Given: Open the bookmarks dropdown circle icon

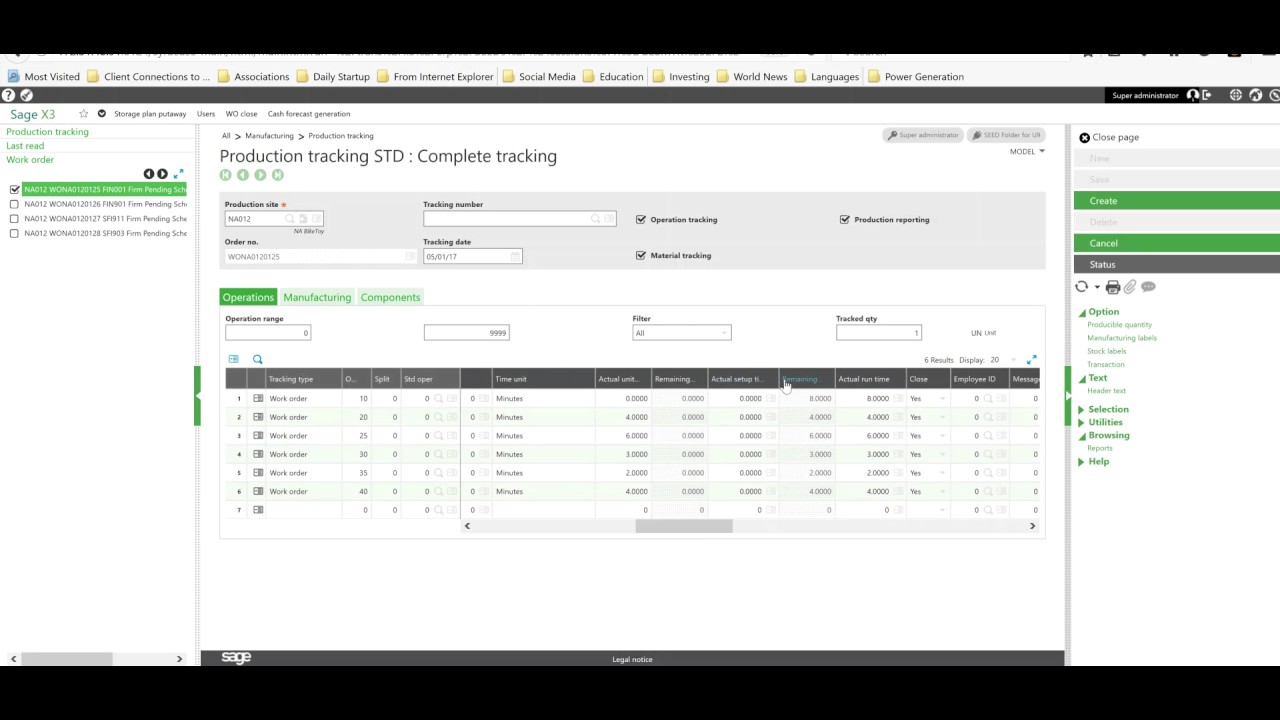Looking at the screenshot, I should coord(101,114).
